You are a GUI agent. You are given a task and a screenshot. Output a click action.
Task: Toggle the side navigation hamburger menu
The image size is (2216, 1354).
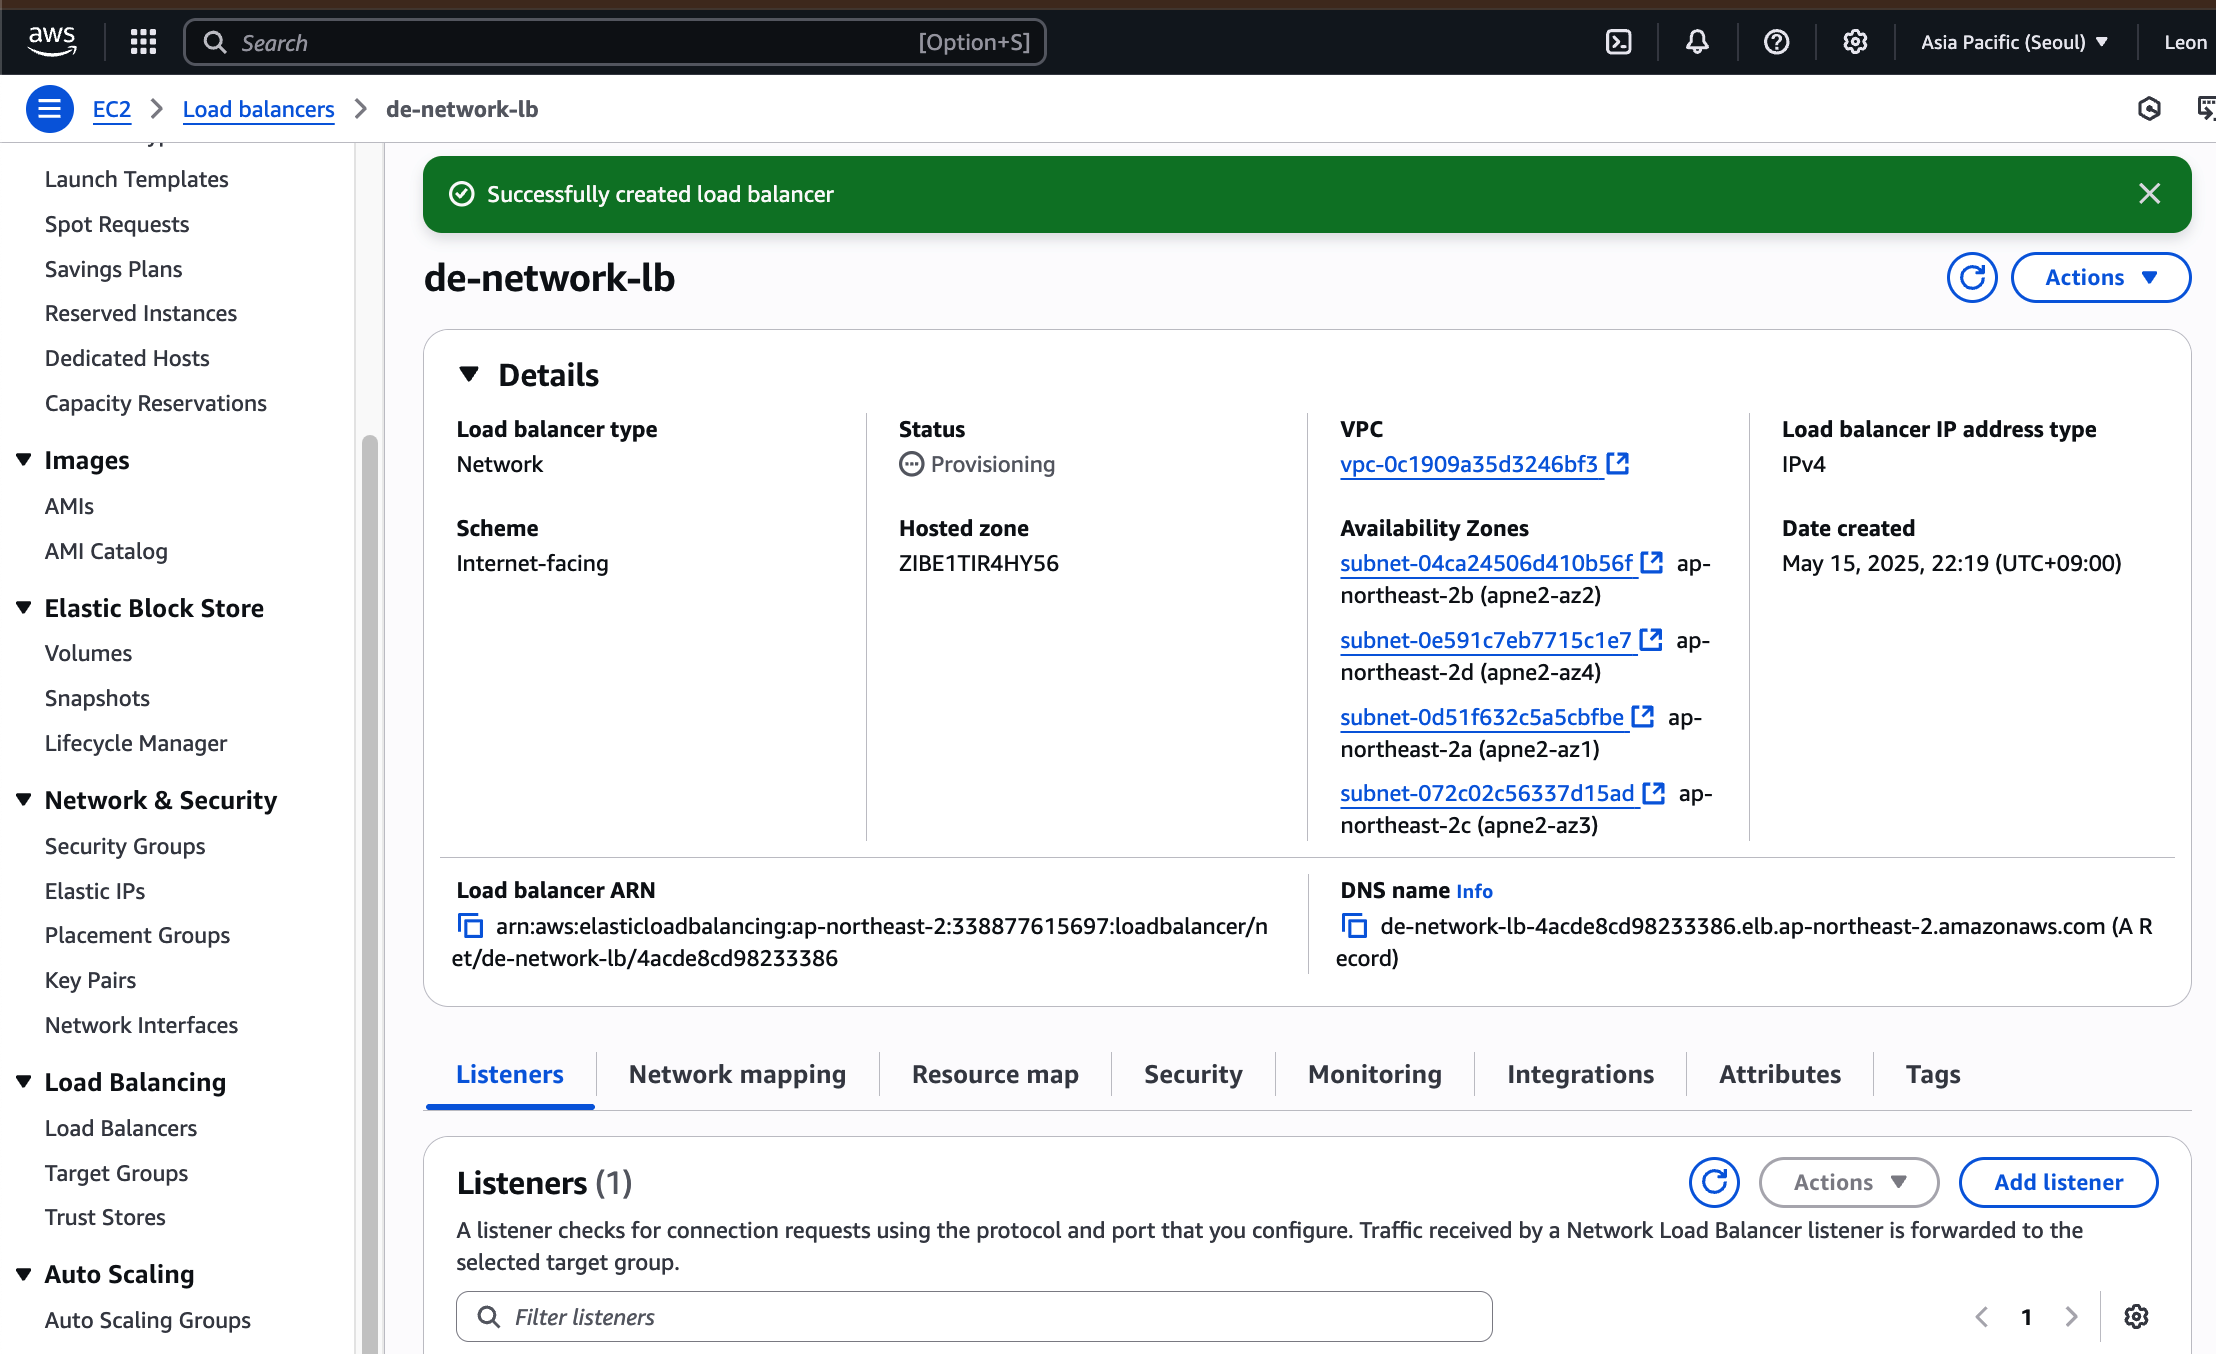pyautogui.click(x=49, y=109)
